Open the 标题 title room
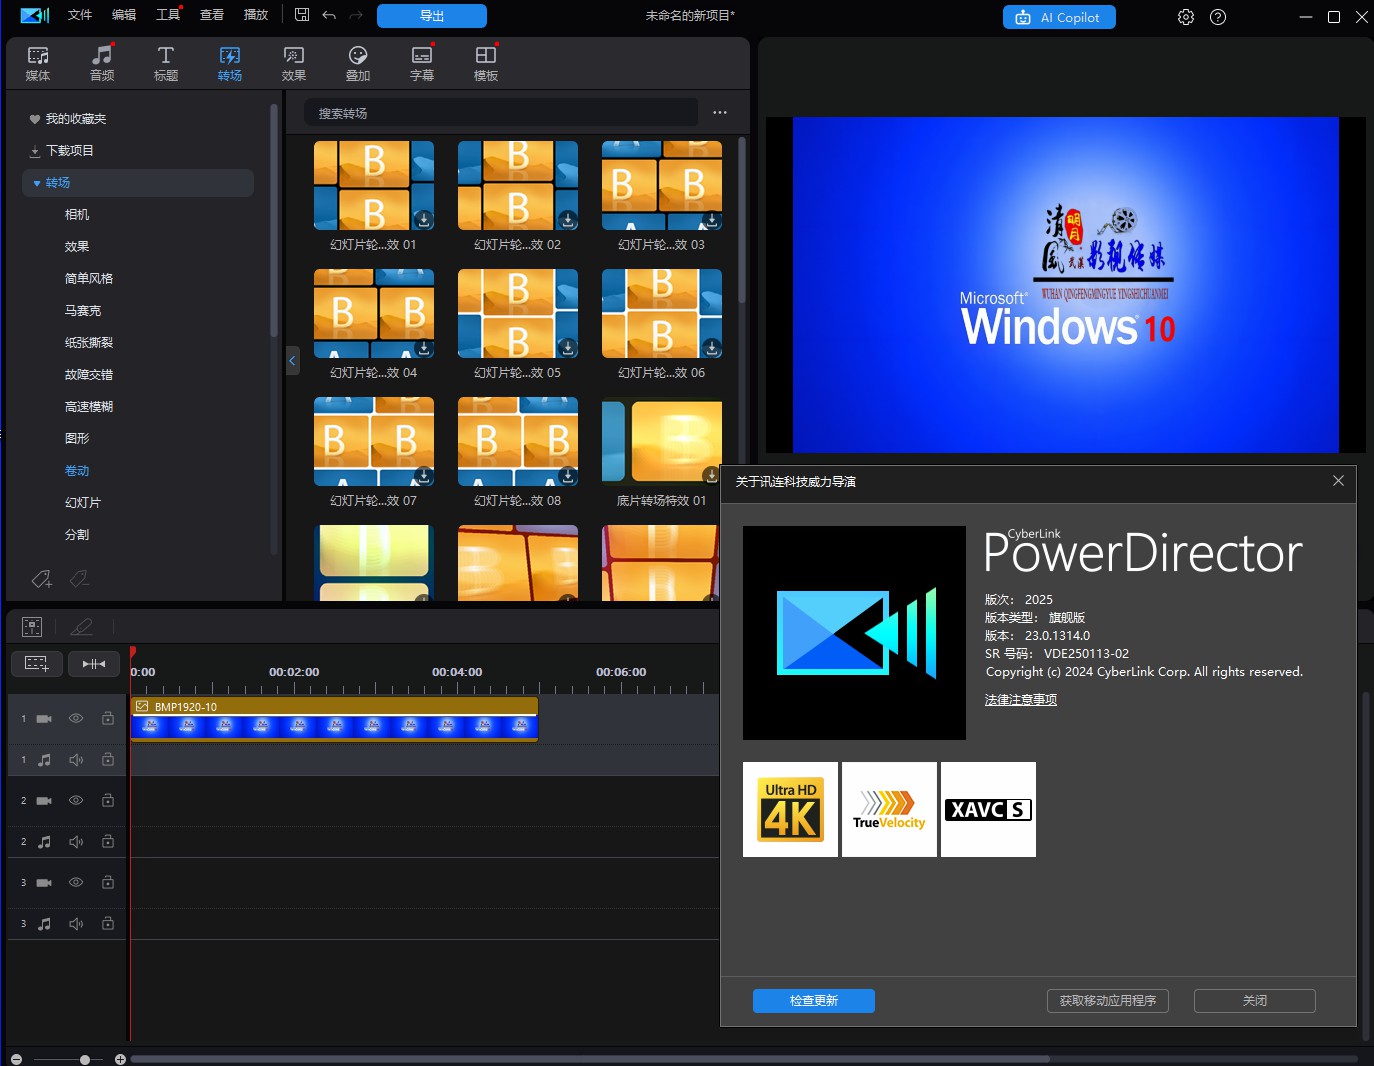This screenshot has width=1374, height=1066. pos(166,63)
